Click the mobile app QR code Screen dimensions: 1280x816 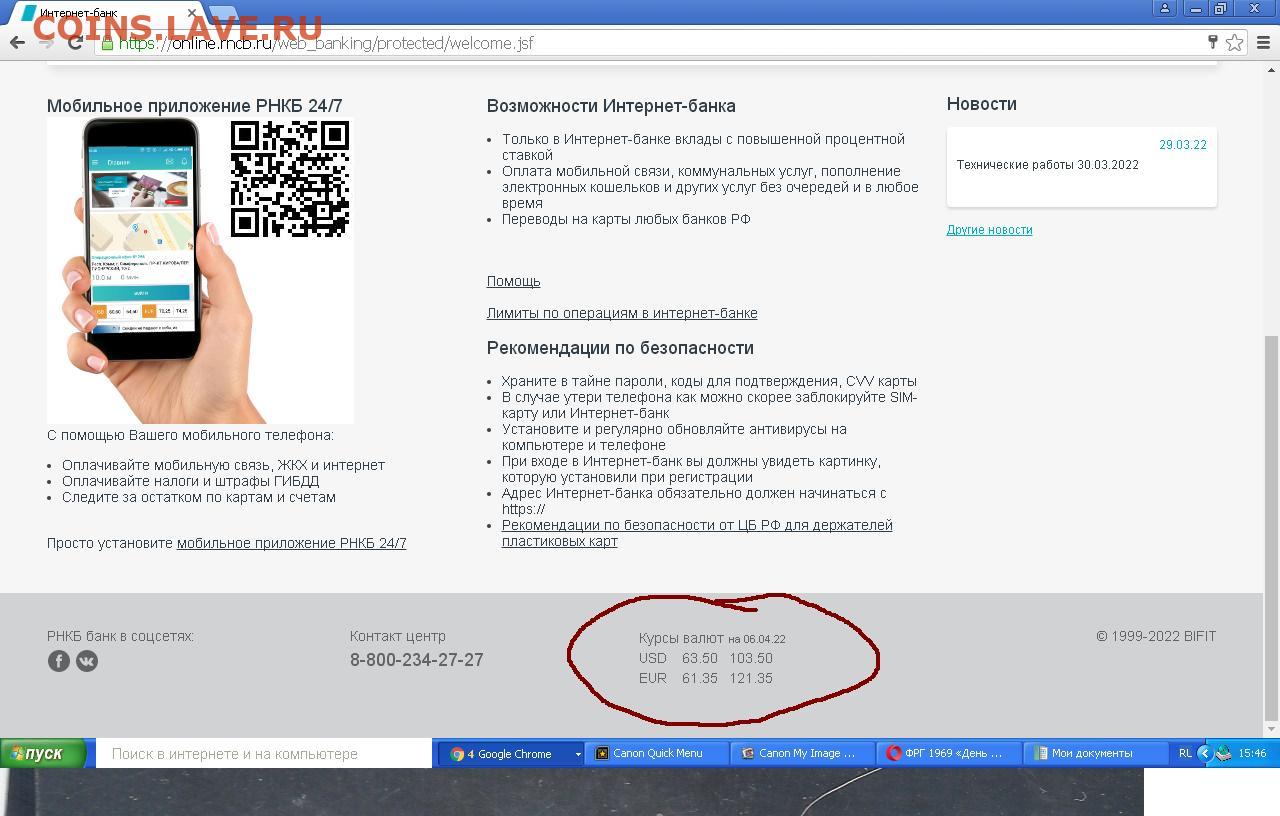coord(290,179)
